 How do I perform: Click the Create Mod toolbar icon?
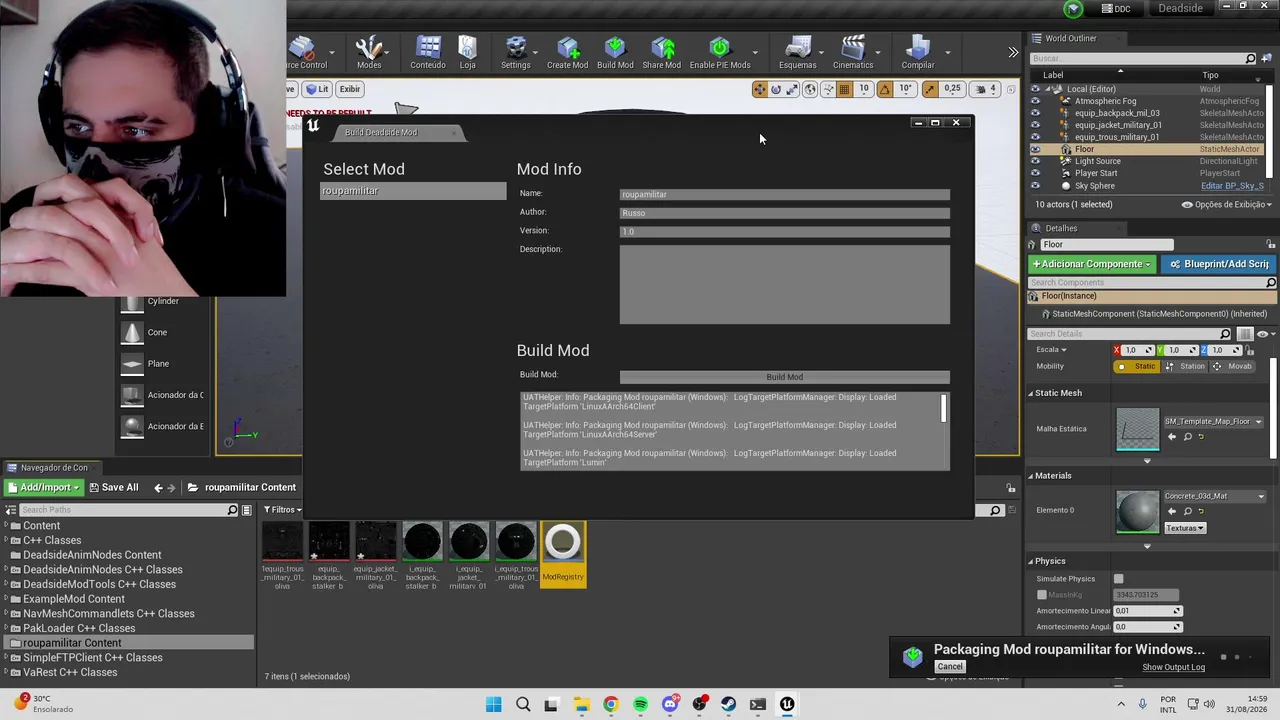coord(567,53)
